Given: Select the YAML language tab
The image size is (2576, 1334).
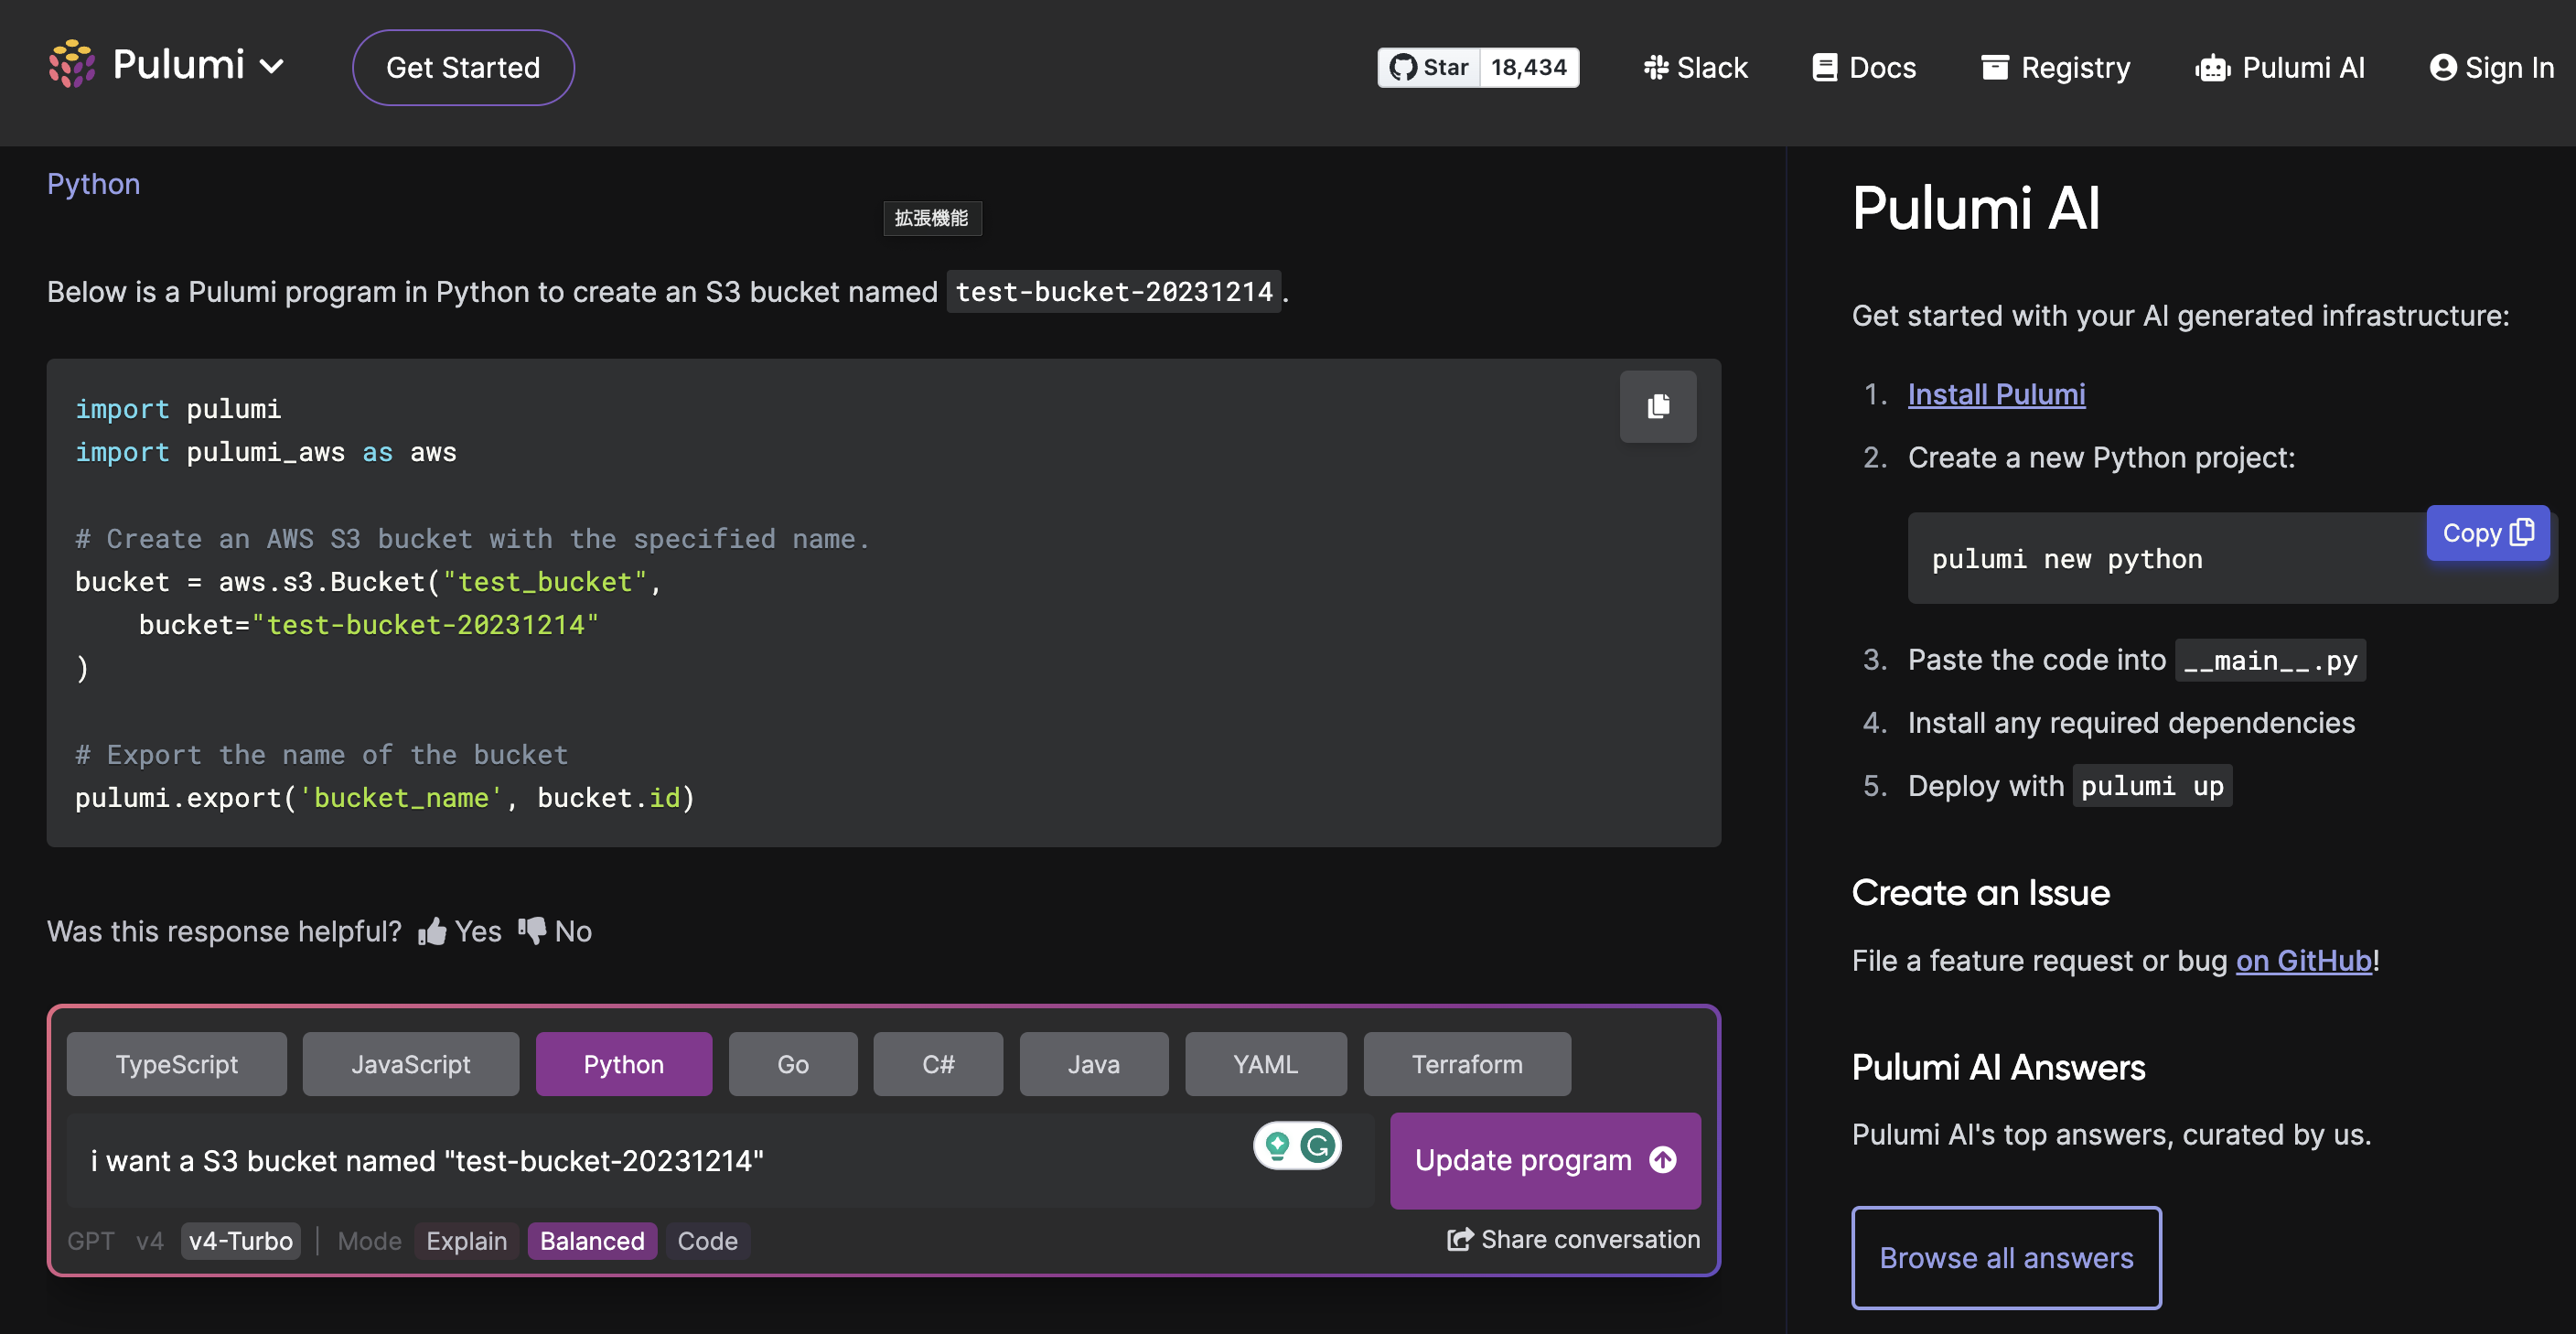Looking at the screenshot, I should [1266, 1064].
